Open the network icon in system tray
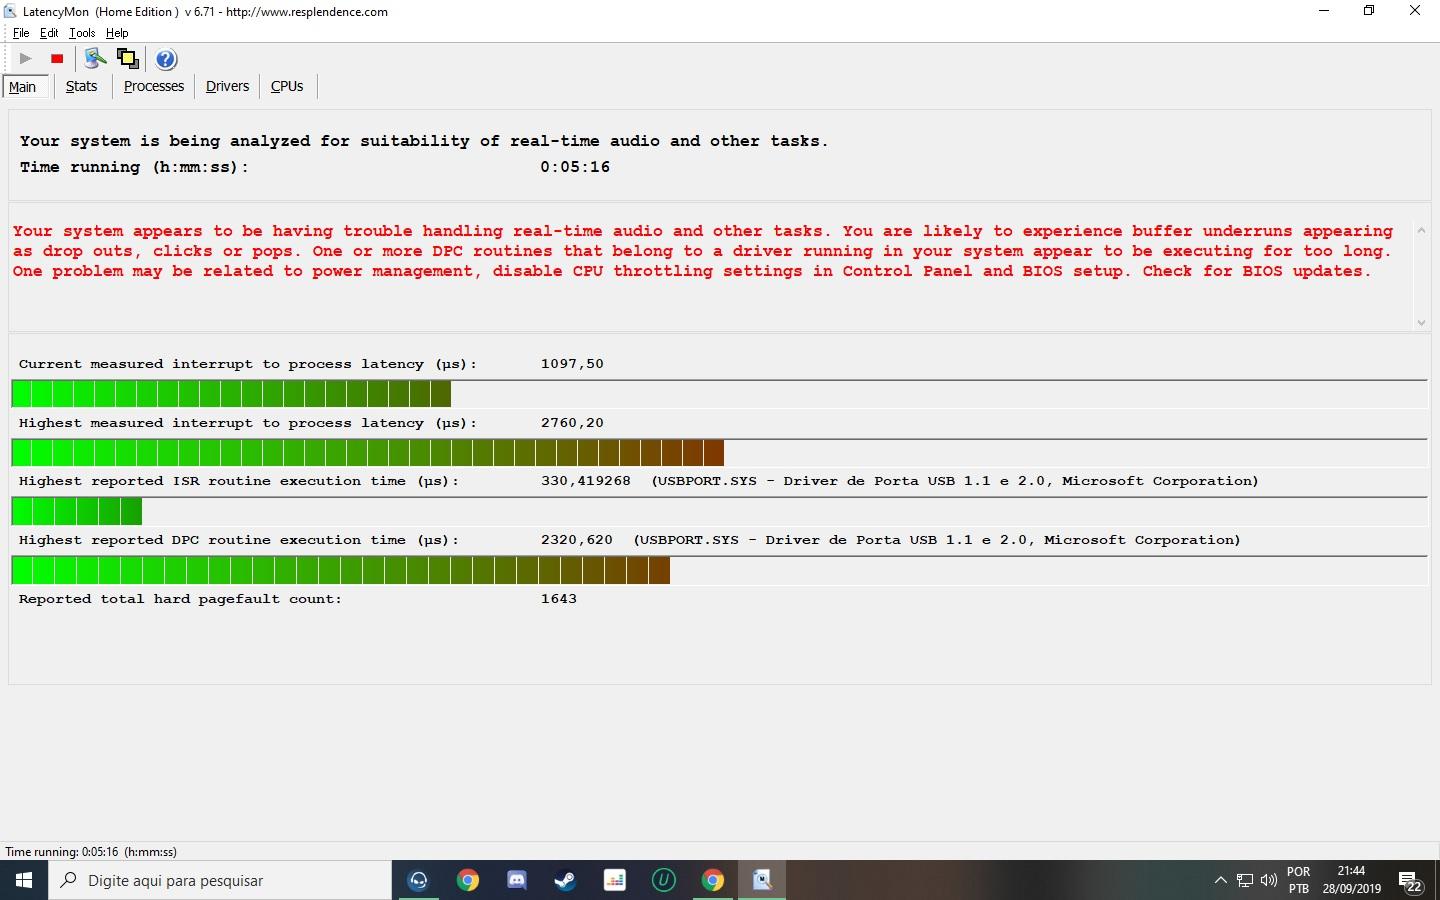Viewport: 1440px width, 900px height. pos(1245,880)
